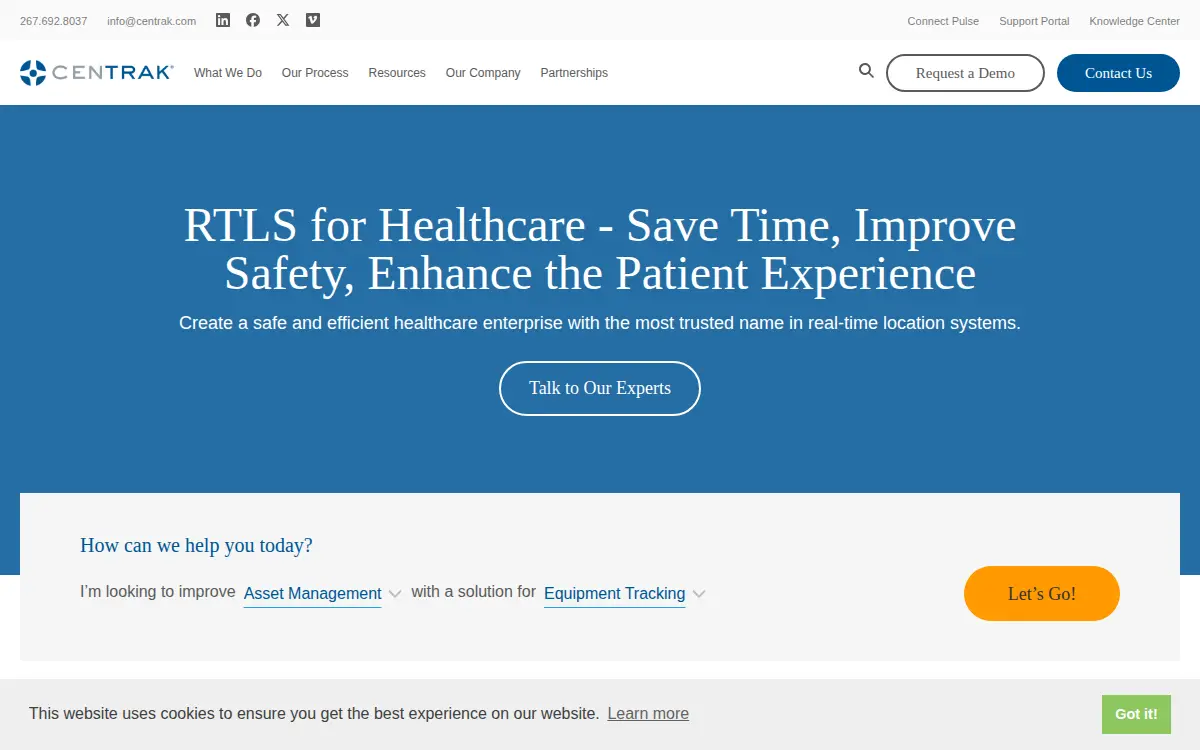Click the search magnifier icon

click(866, 71)
